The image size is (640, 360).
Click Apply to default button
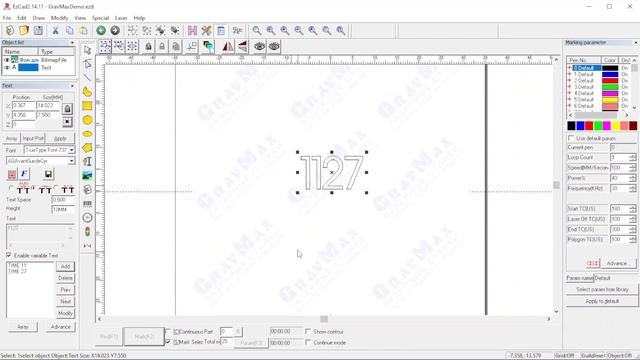[x=602, y=301]
